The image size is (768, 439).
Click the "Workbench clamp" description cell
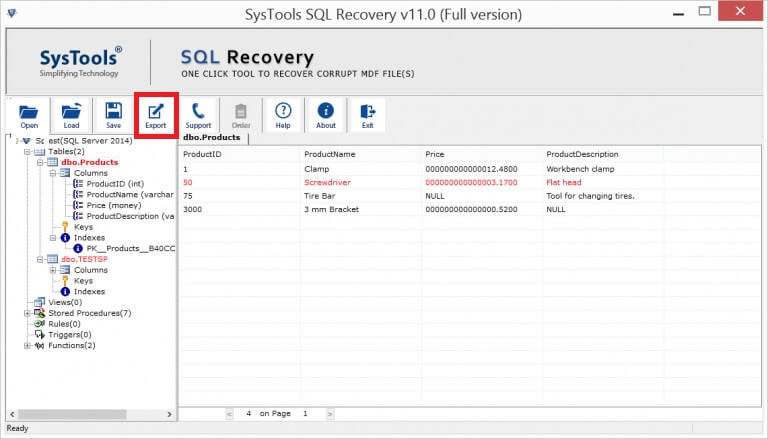(x=580, y=169)
